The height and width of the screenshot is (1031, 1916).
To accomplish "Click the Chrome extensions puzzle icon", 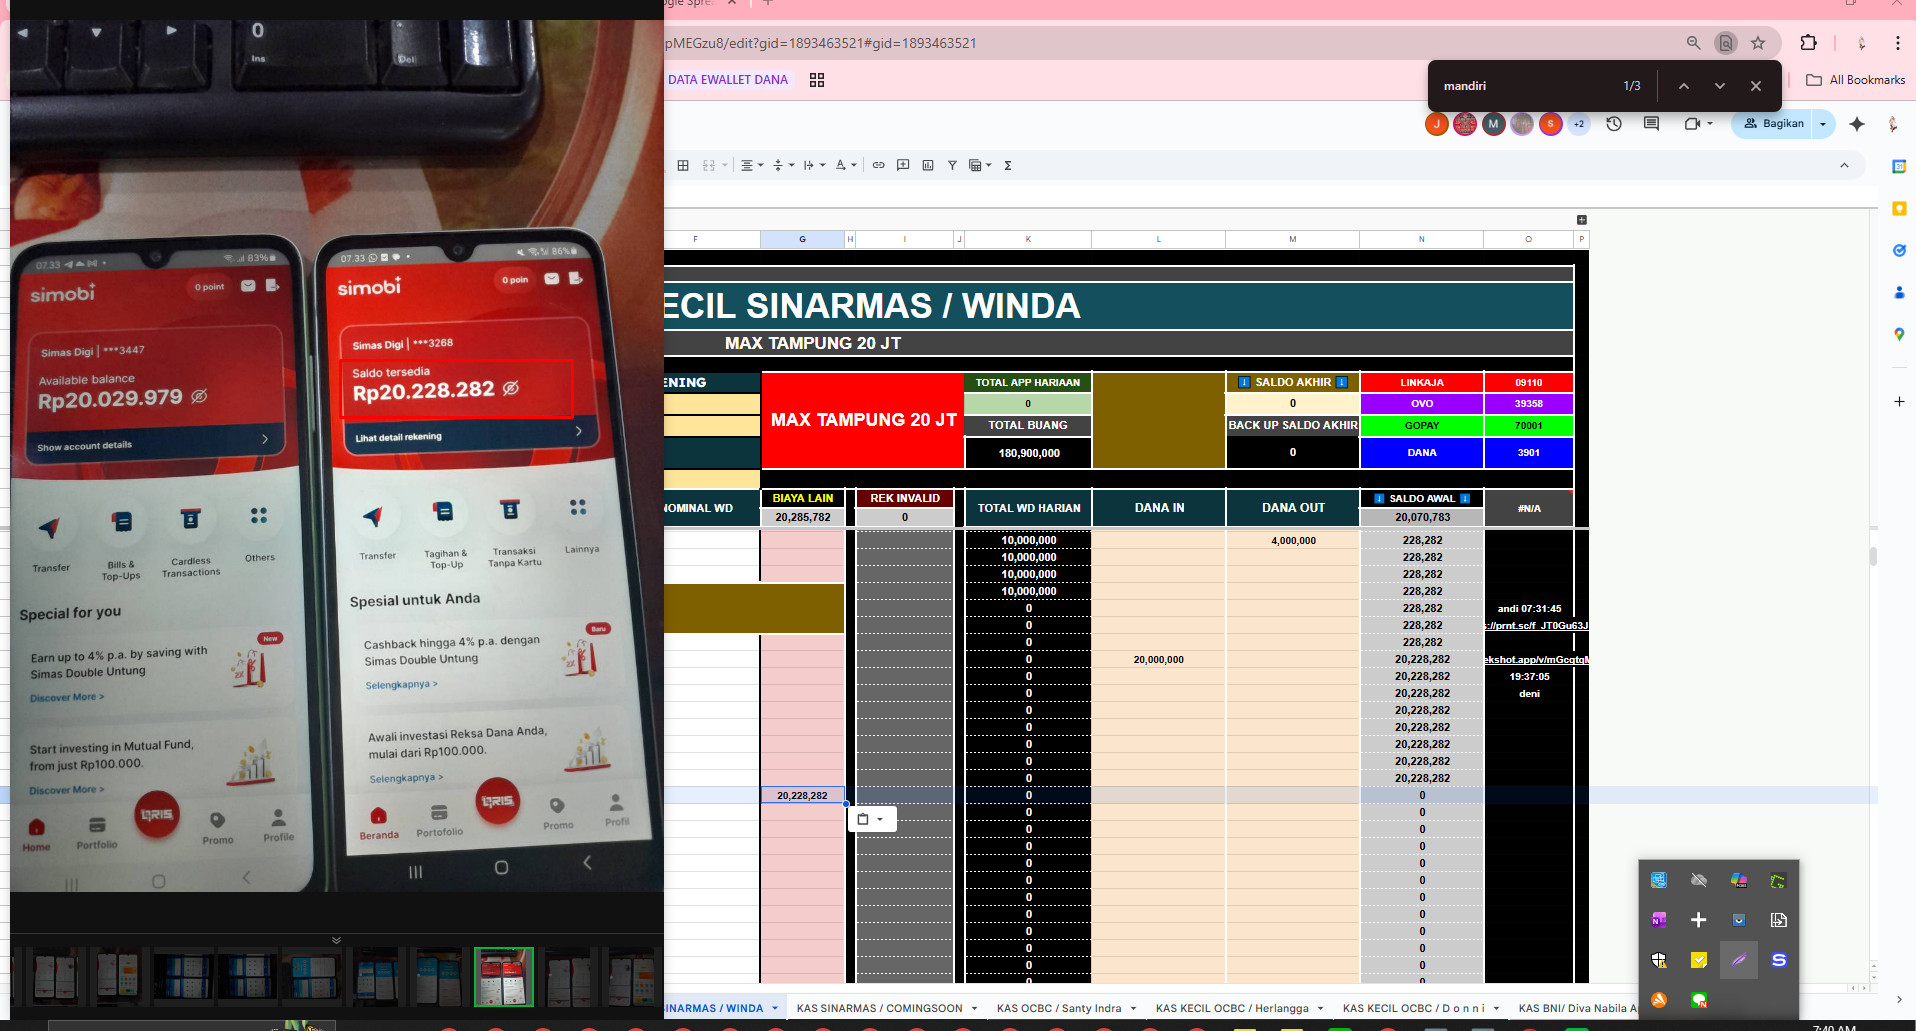I will pos(1808,42).
